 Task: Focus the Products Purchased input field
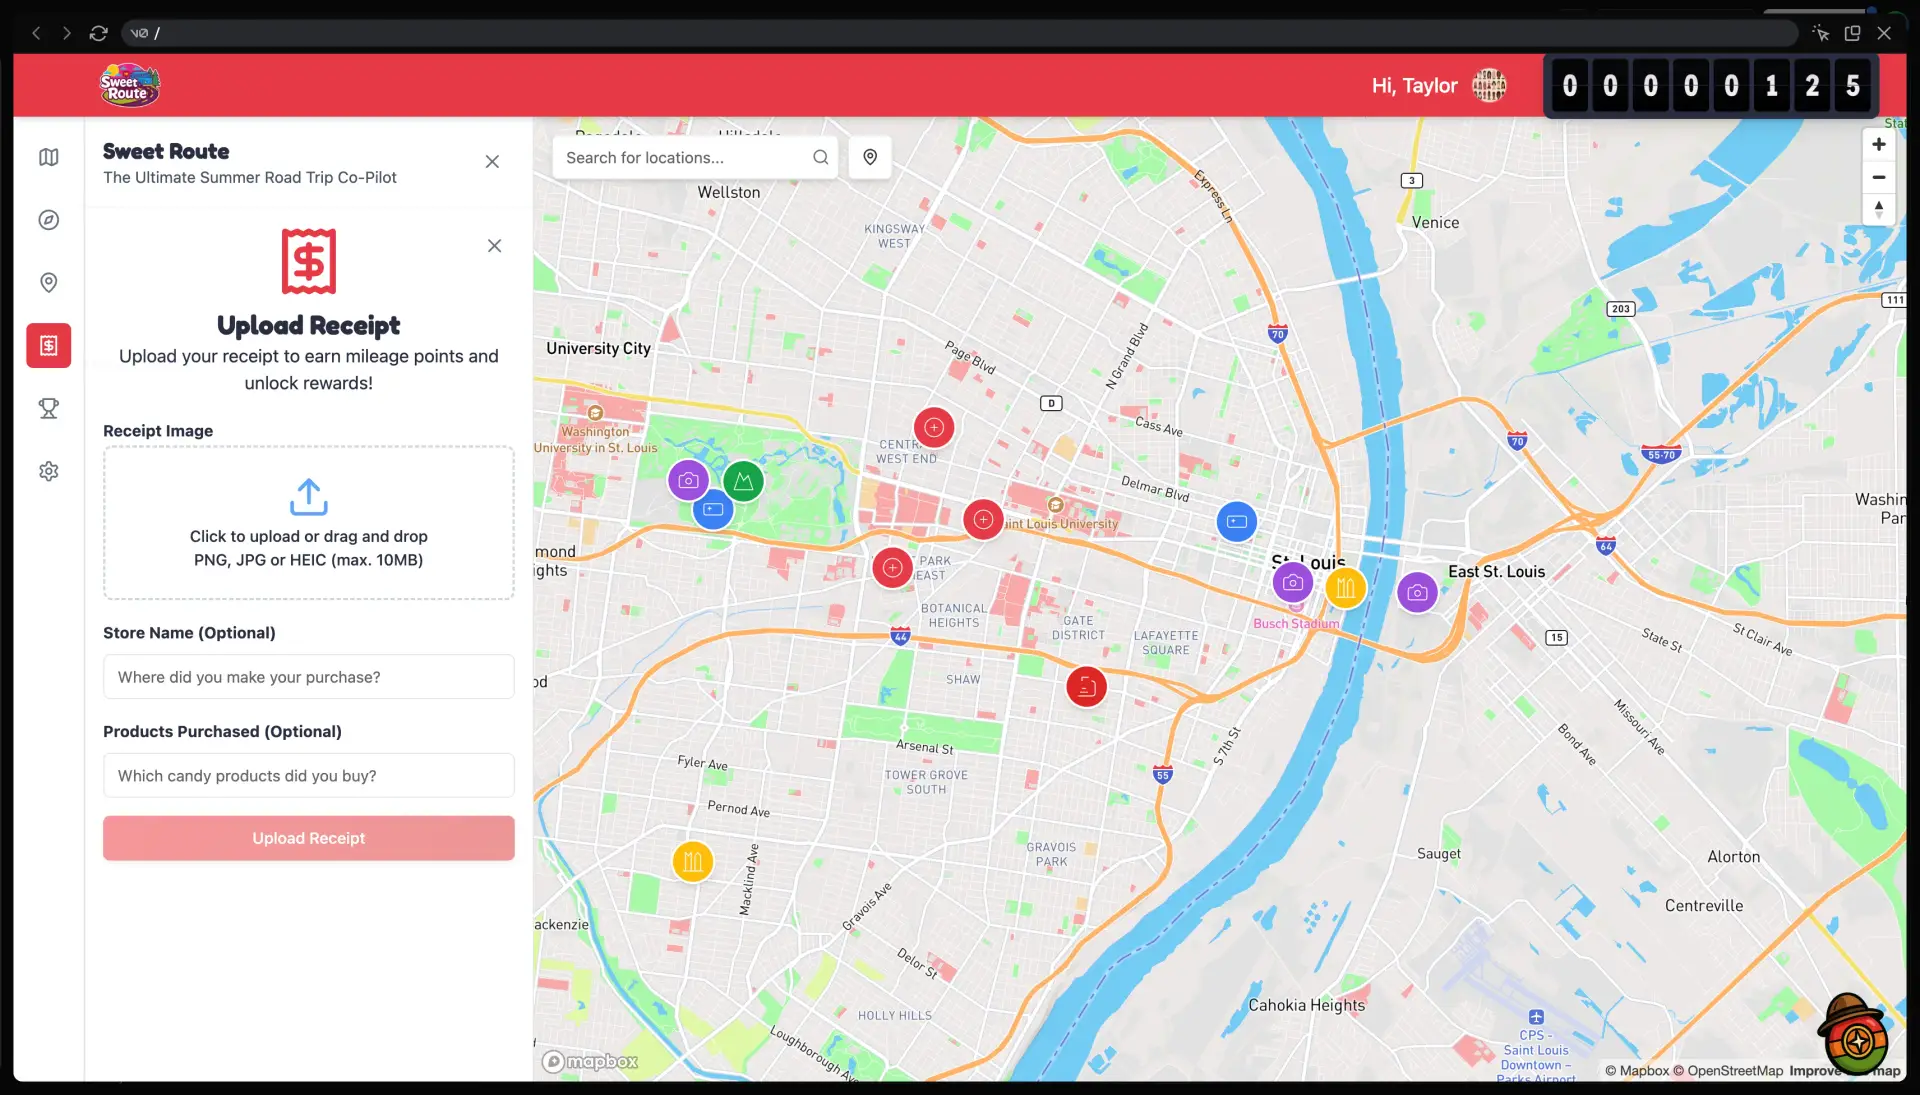pos(308,776)
